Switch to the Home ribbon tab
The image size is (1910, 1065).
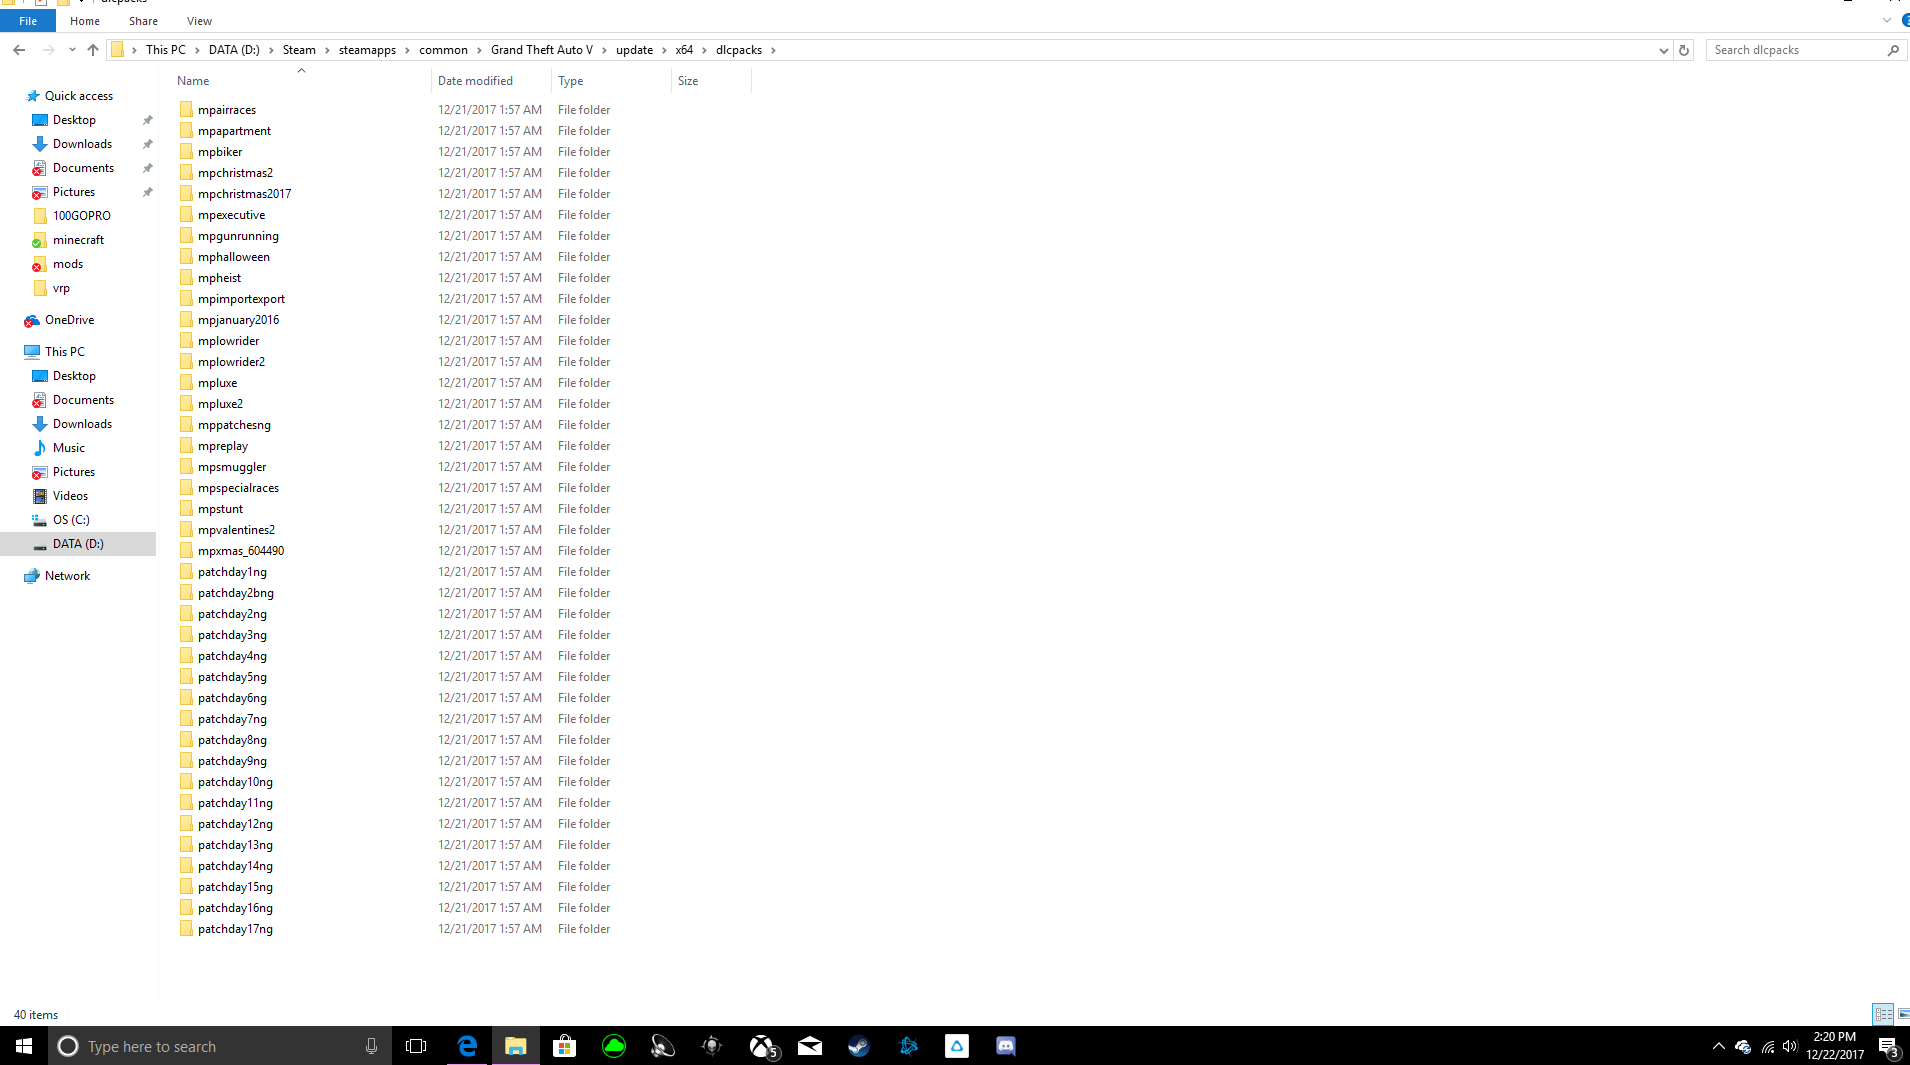point(85,21)
